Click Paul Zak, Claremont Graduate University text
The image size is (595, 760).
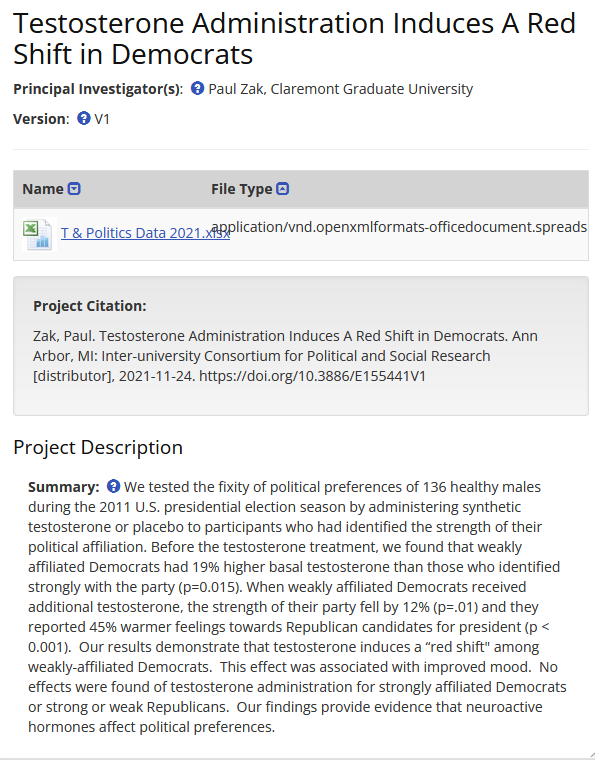341,89
